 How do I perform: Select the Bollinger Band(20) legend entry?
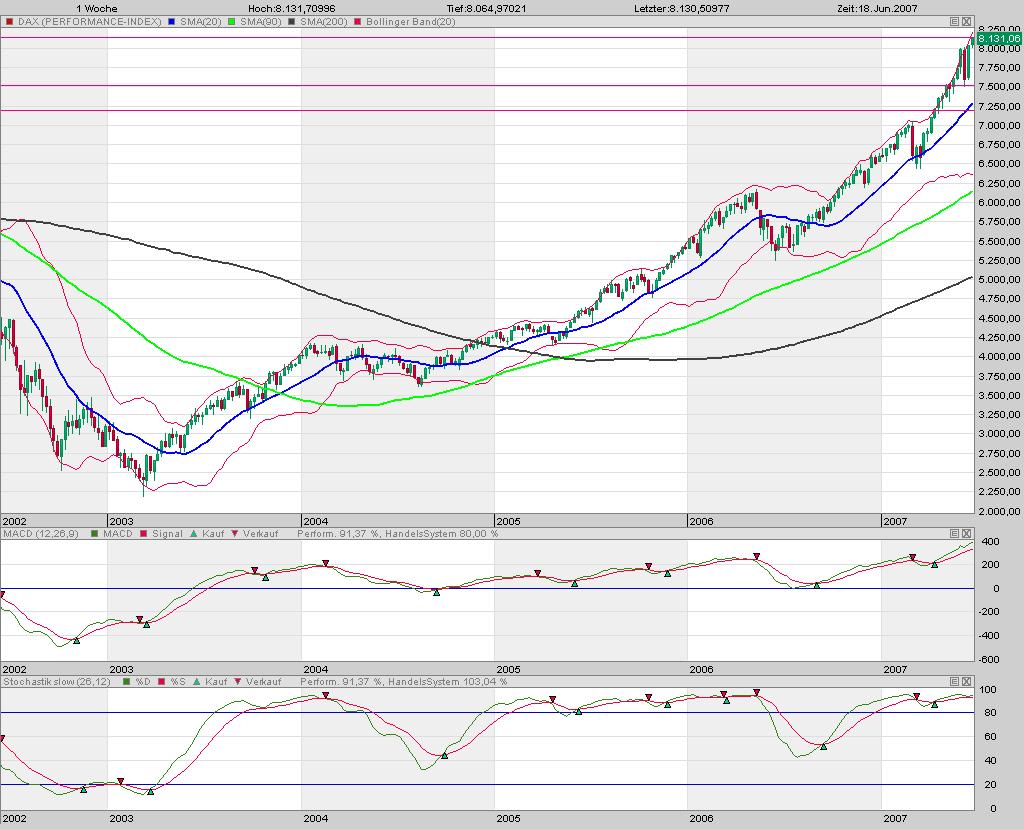pos(405,22)
